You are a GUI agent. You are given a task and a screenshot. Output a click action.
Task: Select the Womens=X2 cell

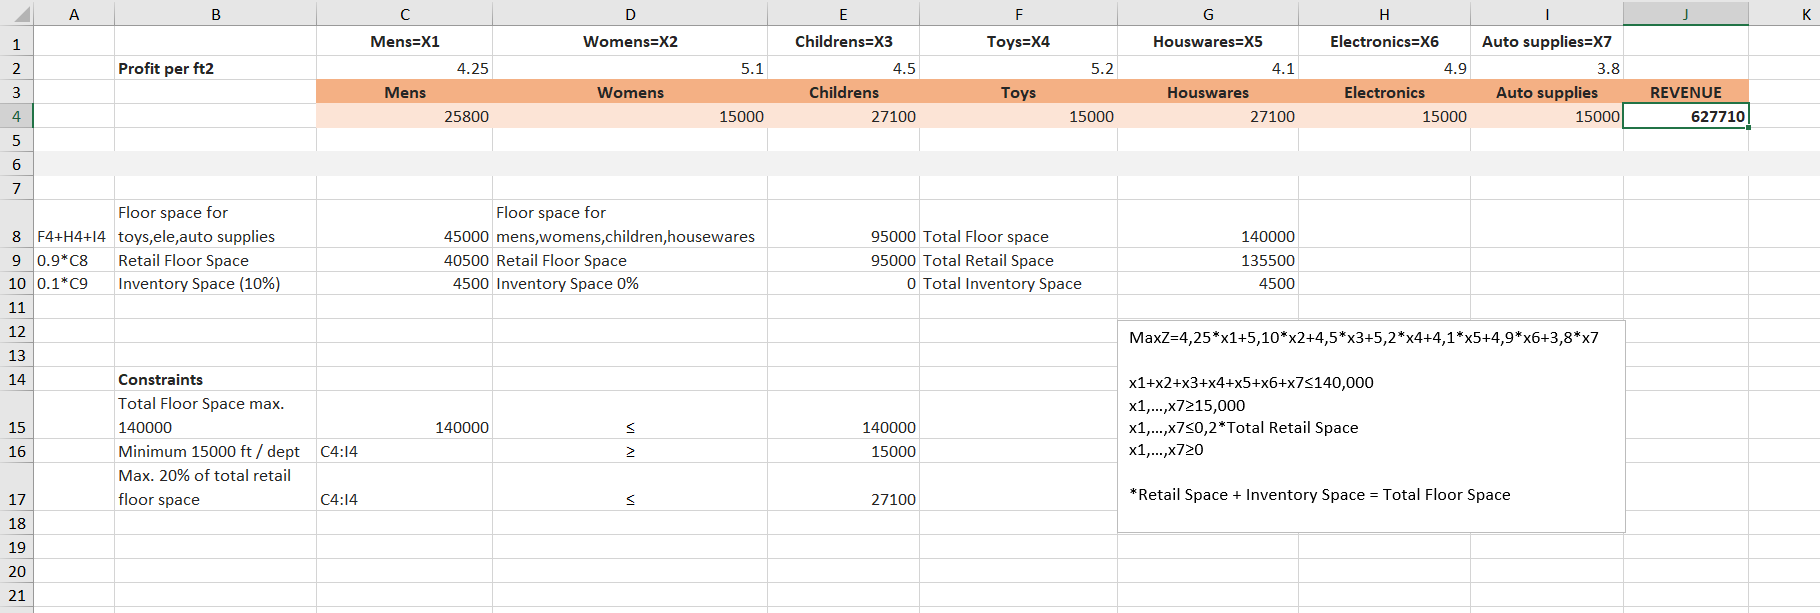[630, 41]
